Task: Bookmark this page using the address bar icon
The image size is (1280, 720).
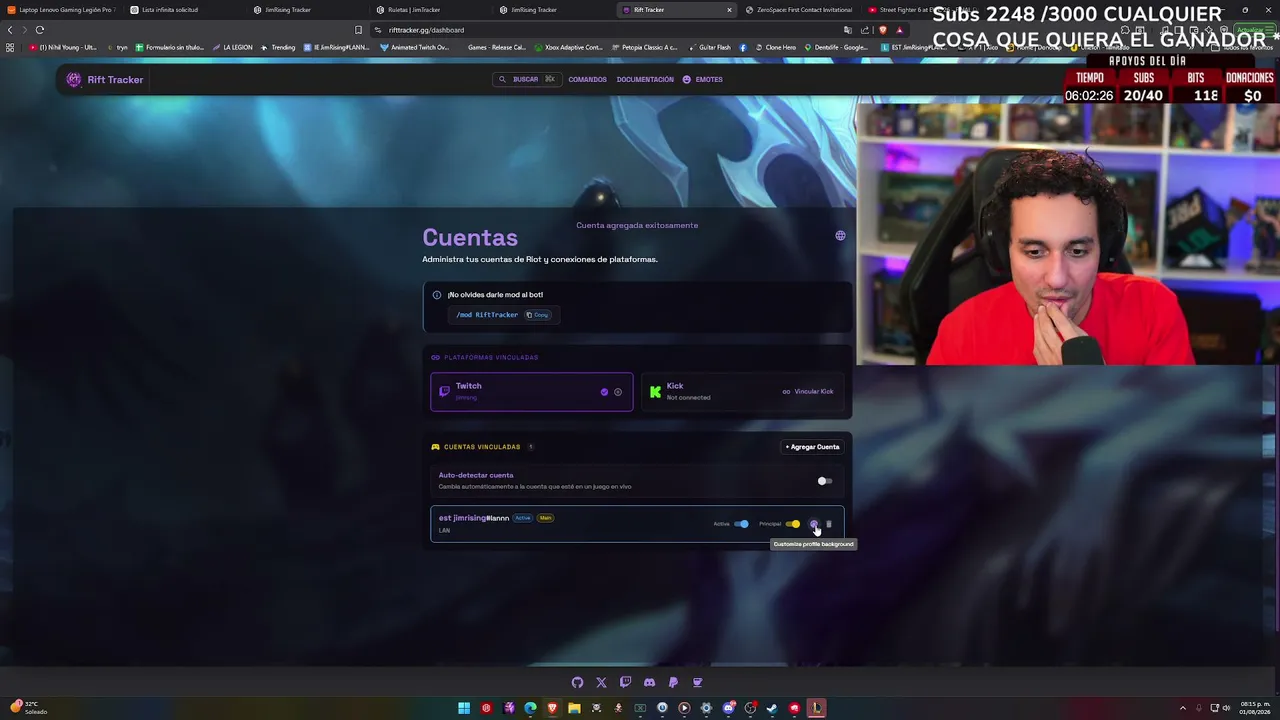Action: [358, 30]
